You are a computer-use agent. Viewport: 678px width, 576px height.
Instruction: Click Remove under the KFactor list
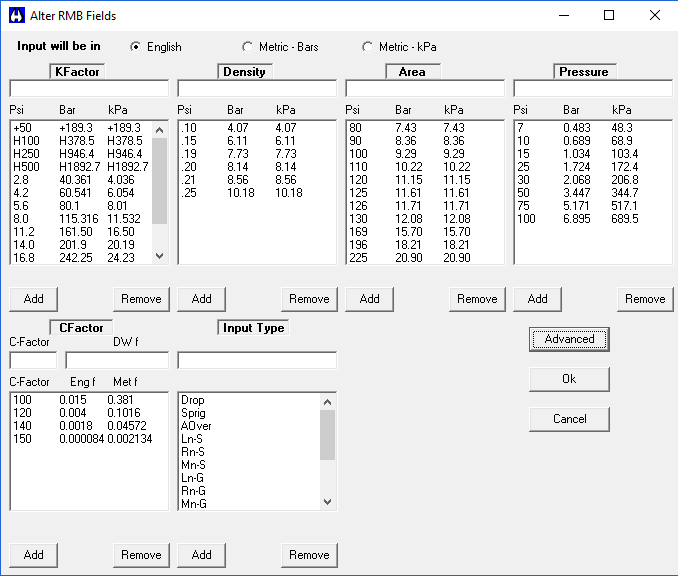tap(141, 299)
